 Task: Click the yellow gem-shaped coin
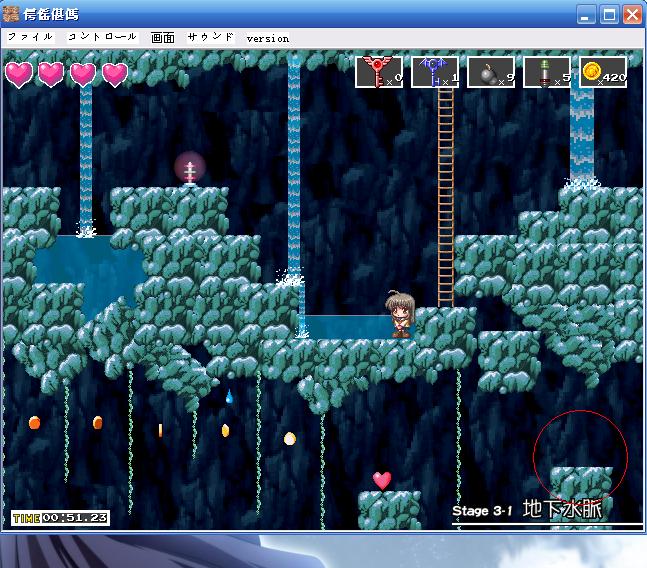coord(225,430)
